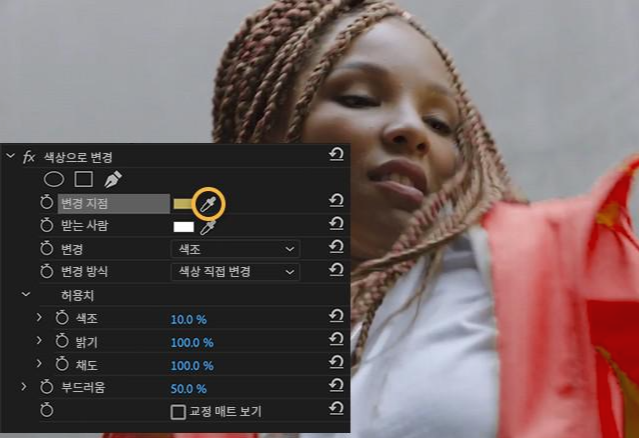Toggle animation stopwatch for 채도
The image size is (639, 438).
pyautogui.click(x=62, y=364)
